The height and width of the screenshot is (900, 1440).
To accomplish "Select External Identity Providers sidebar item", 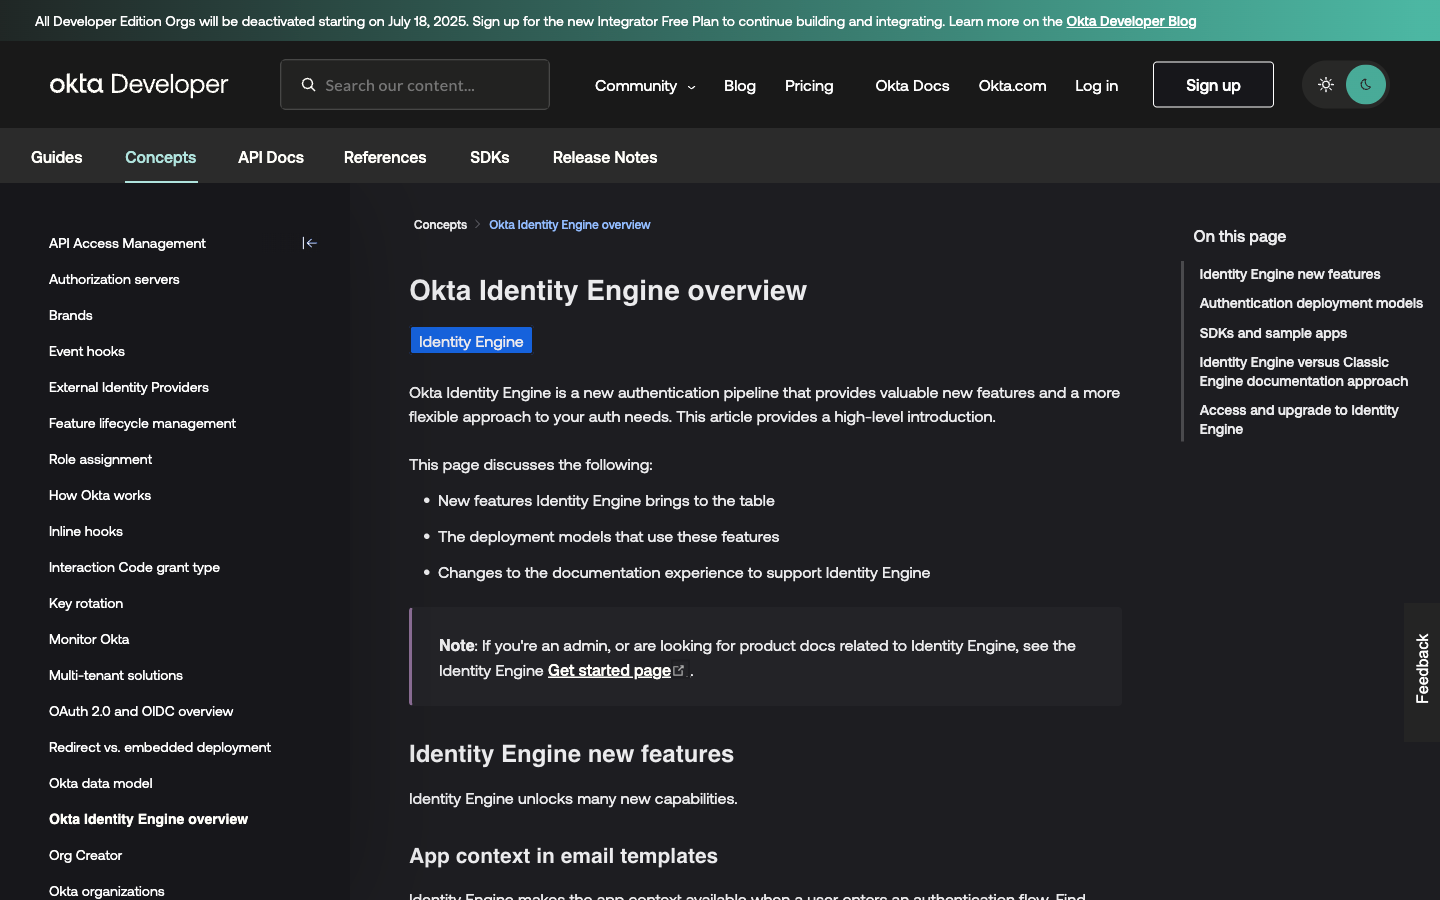I will coord(129,387).
